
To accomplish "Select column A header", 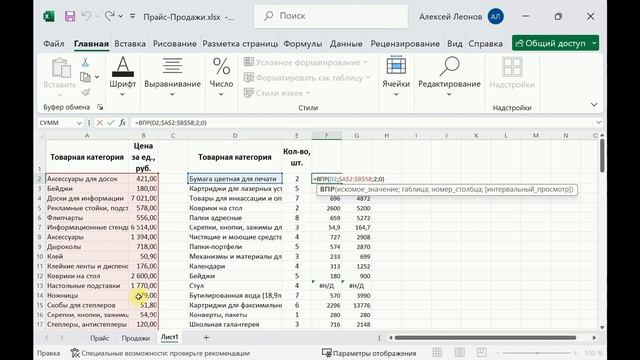I will click(x=87, y=136).
